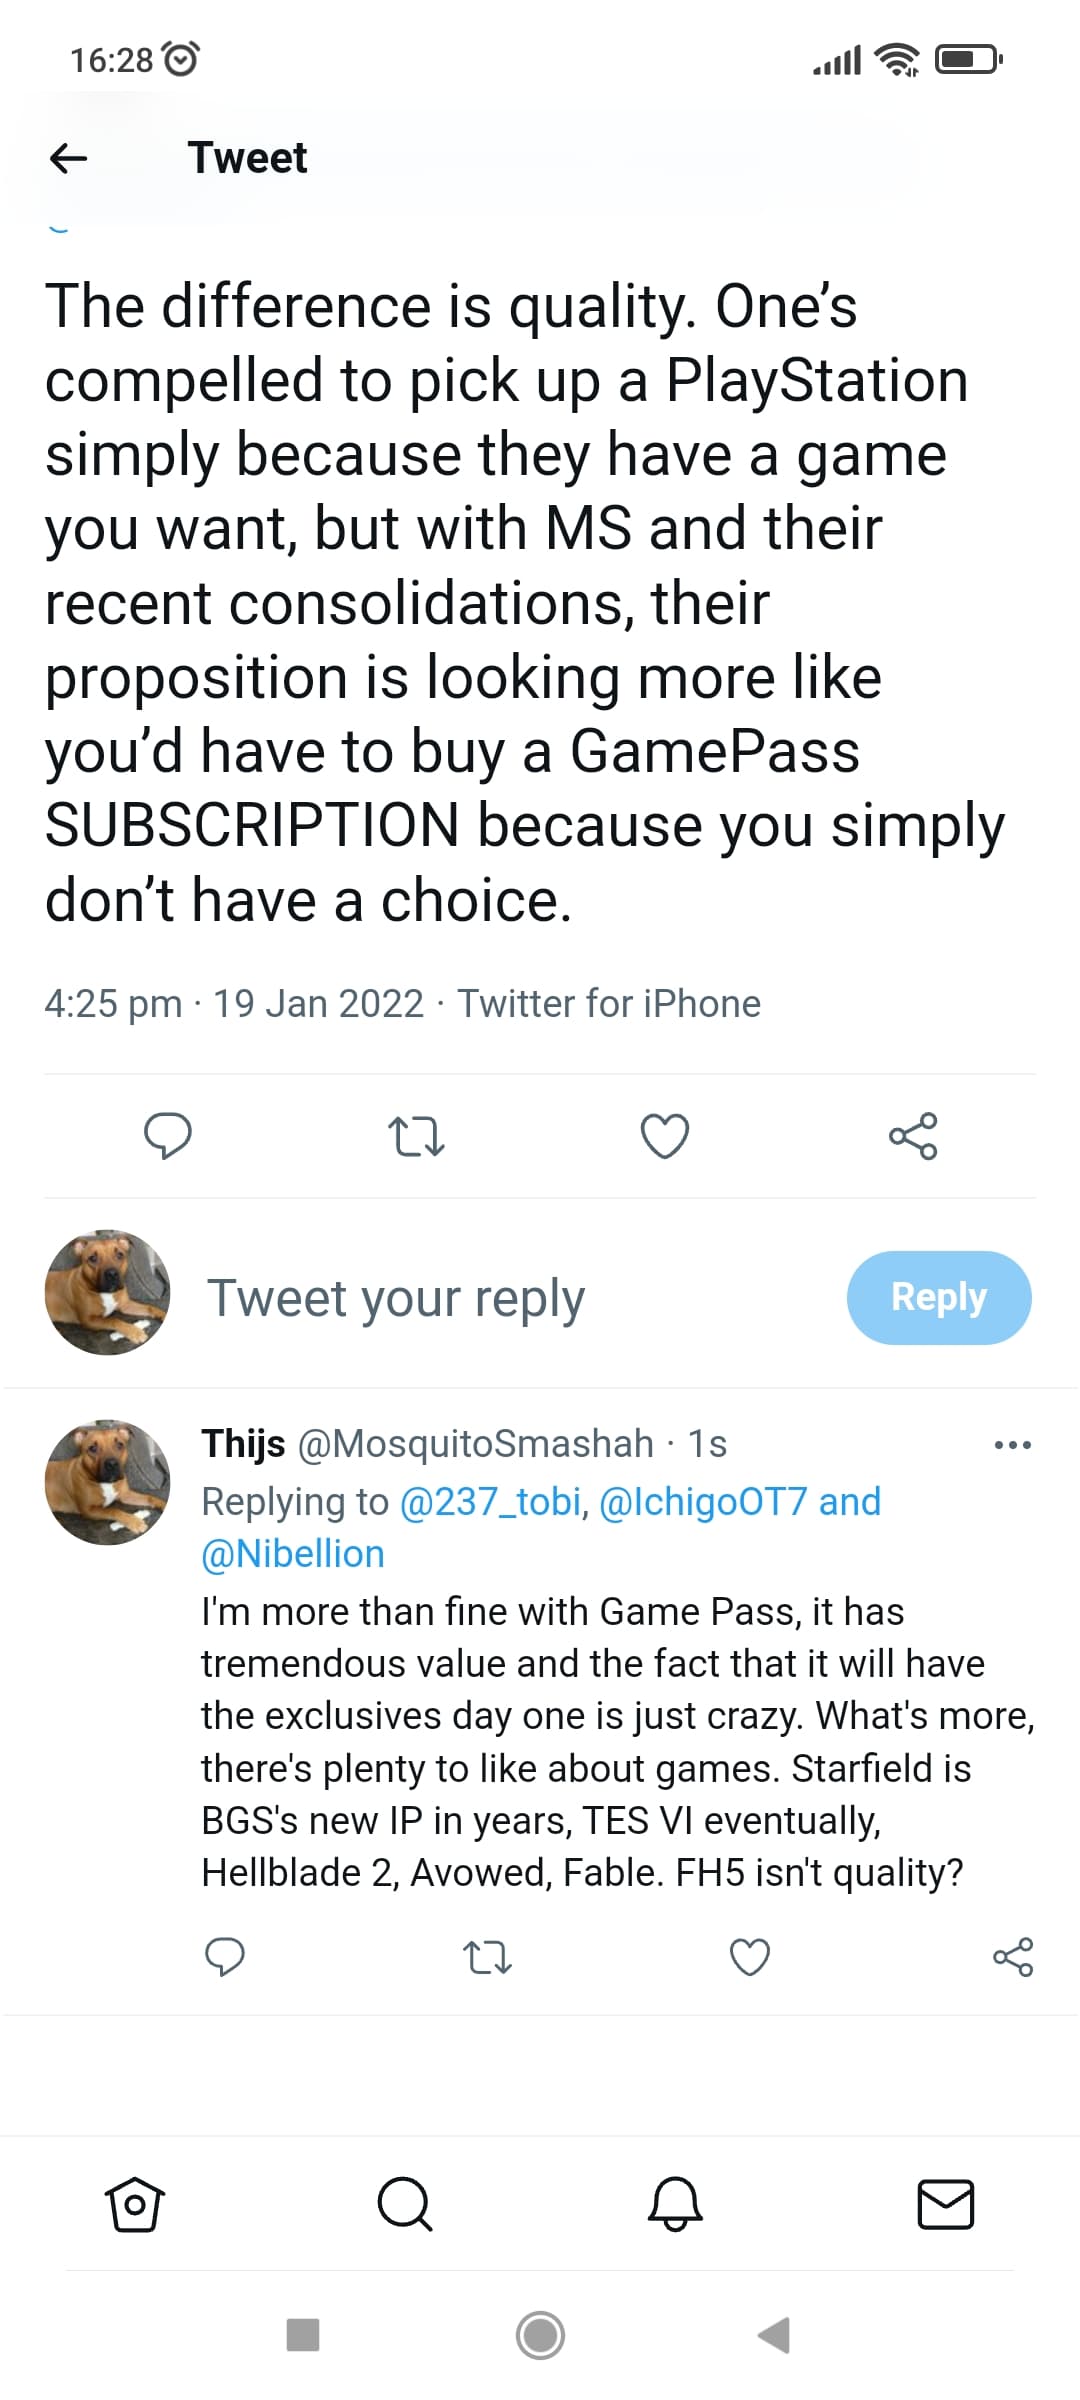
Task: Share the main tweet via share icon
Action: 913,1136
